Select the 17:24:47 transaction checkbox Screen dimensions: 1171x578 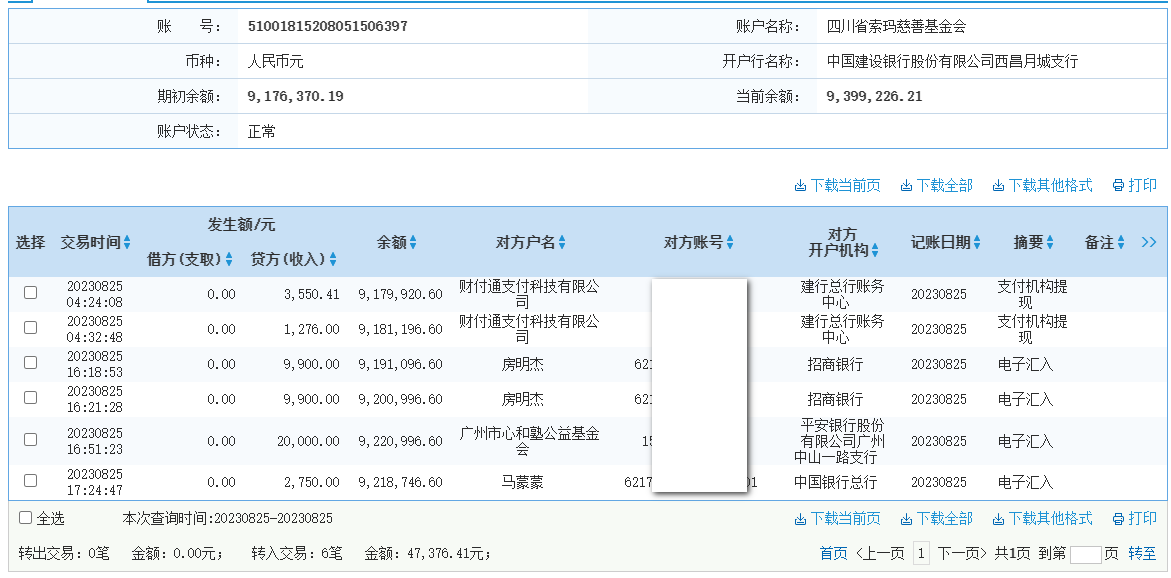click(31, 481)
